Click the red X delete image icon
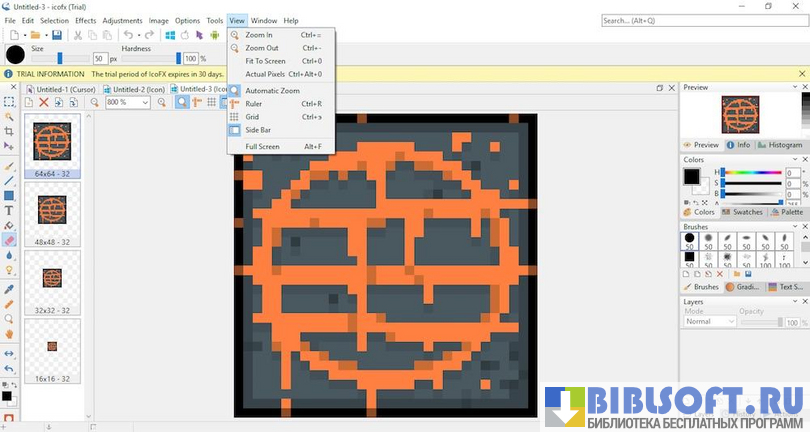The image size is (810, 432). pyautogui.click(x=43, y=102)
